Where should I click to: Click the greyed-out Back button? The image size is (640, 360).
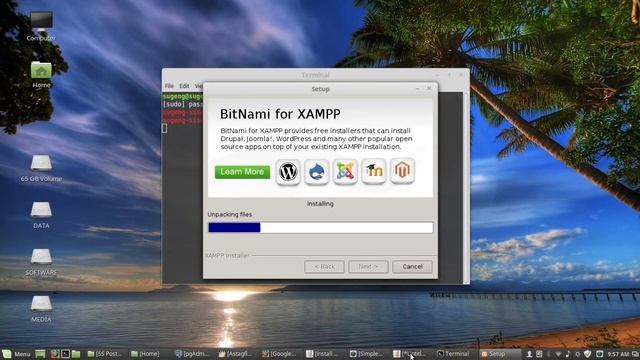point(324,267)
